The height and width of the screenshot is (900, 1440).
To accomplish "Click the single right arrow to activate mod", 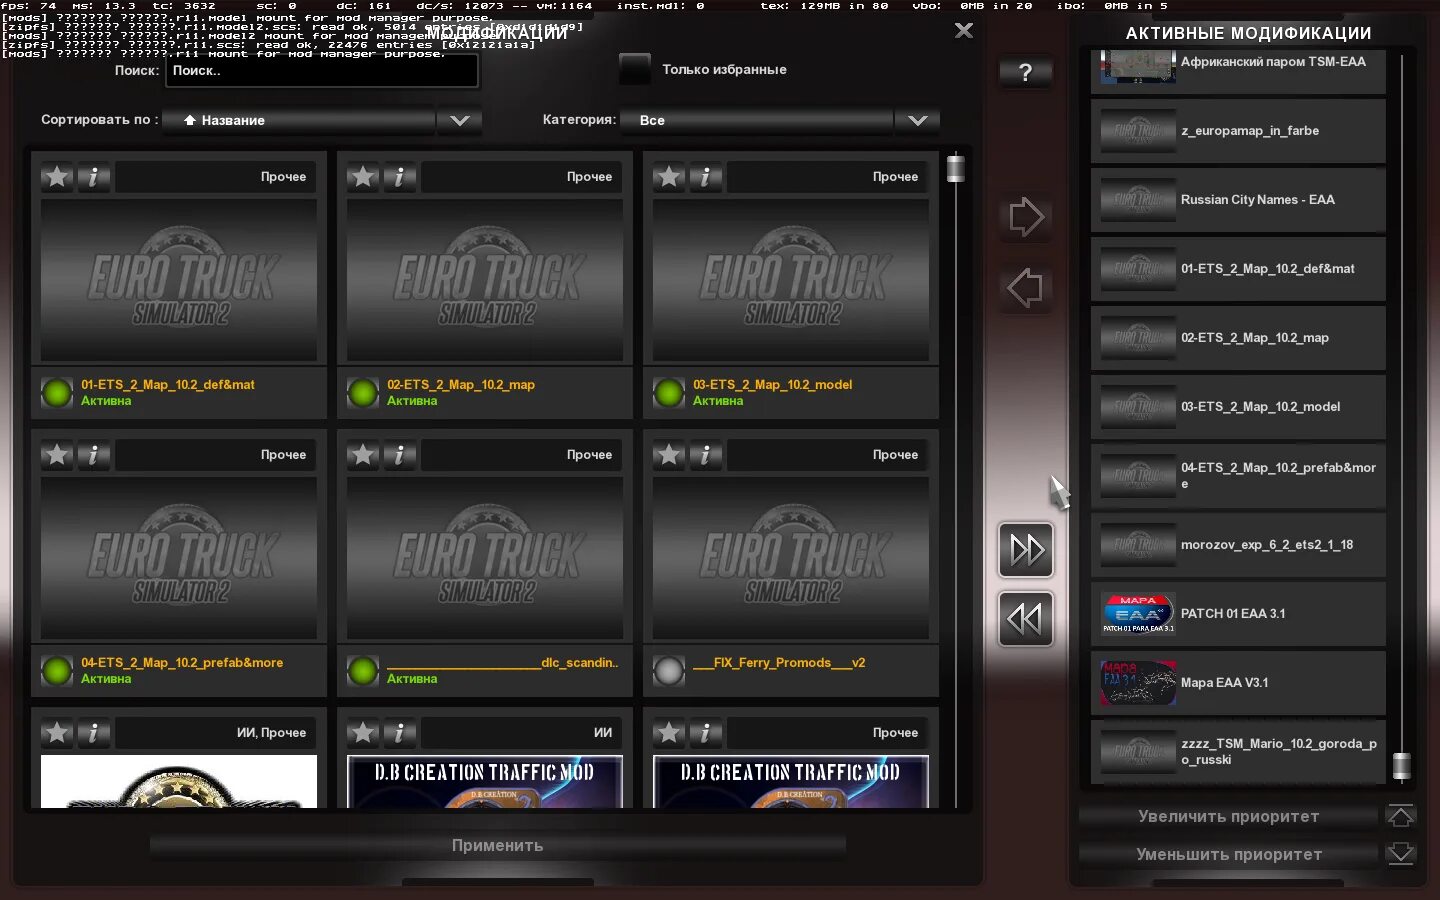I will [1026, 217].
